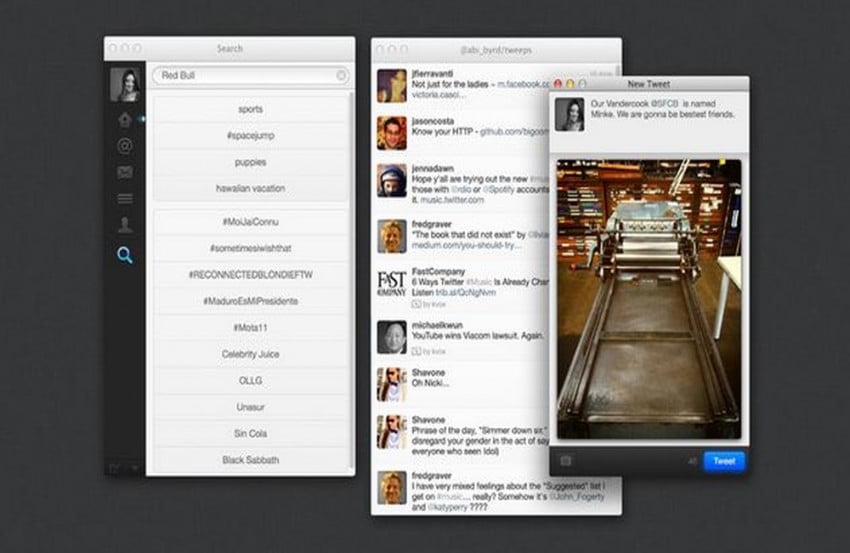This screenshot has height=553, width=850.
Task: Open trend '#MaduroEsMiPresidente'
Action: [x=250, y=301]
